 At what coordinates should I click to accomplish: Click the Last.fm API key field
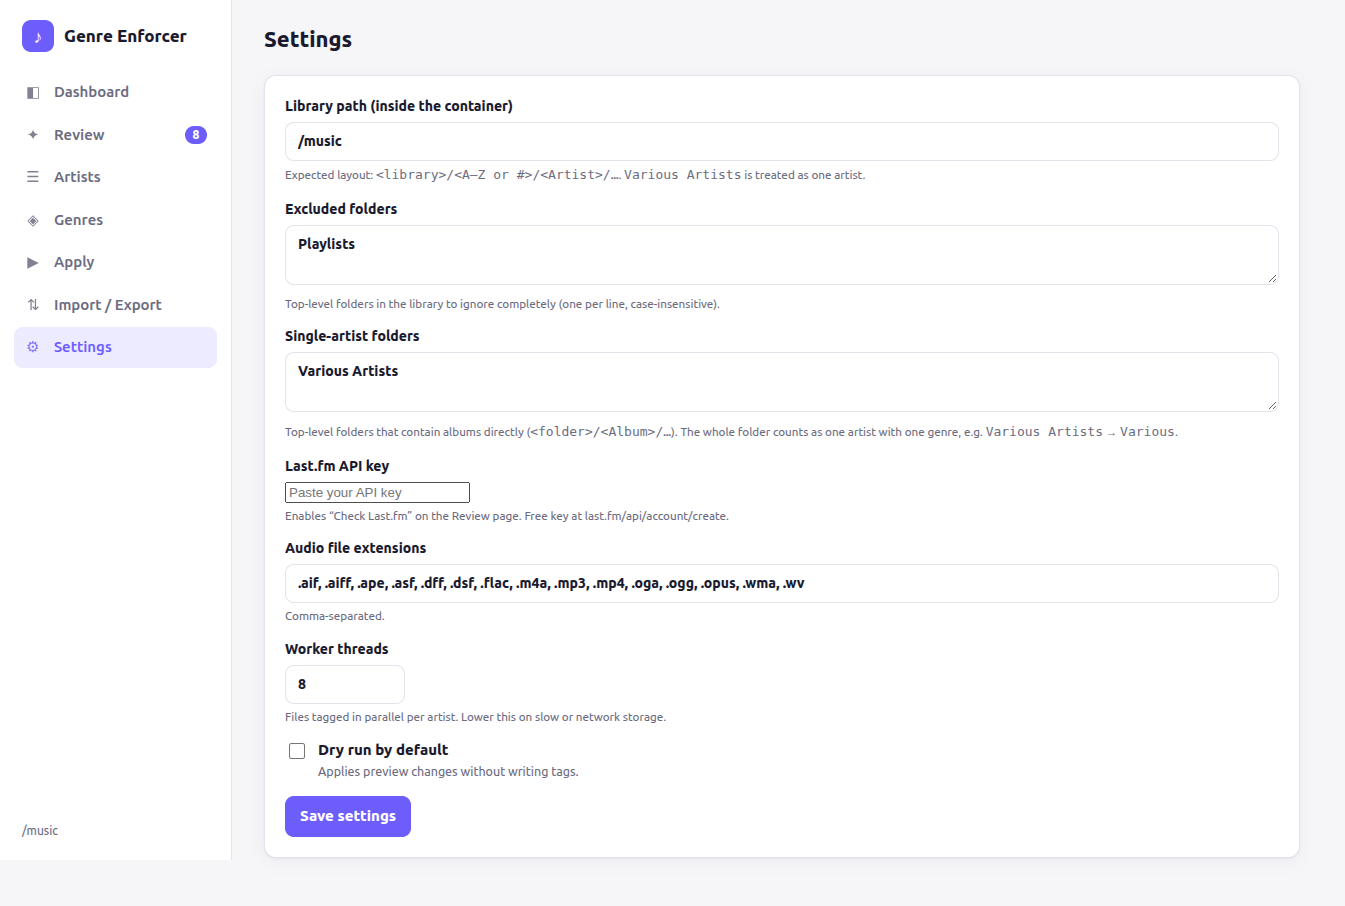click(377, 492)
